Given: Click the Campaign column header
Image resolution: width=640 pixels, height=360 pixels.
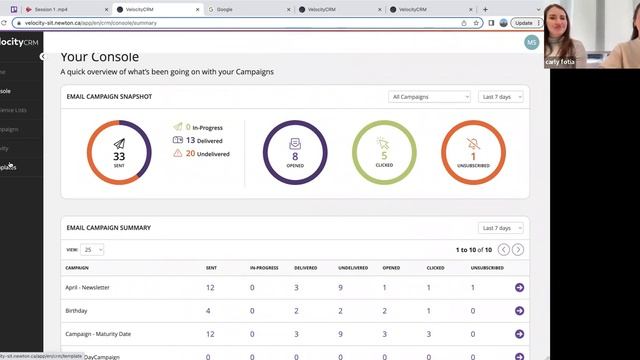Looking at the screenshot, I should coord(77,268).
